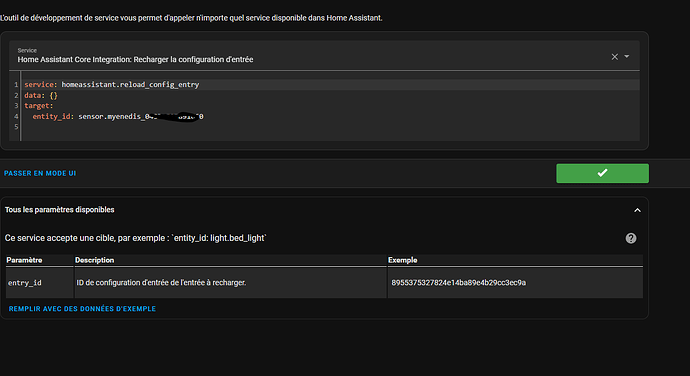Switch to UI mode via PASSER EN MODE UI
The width and height of the screenshot is (690, 376).
click(40, 173)
